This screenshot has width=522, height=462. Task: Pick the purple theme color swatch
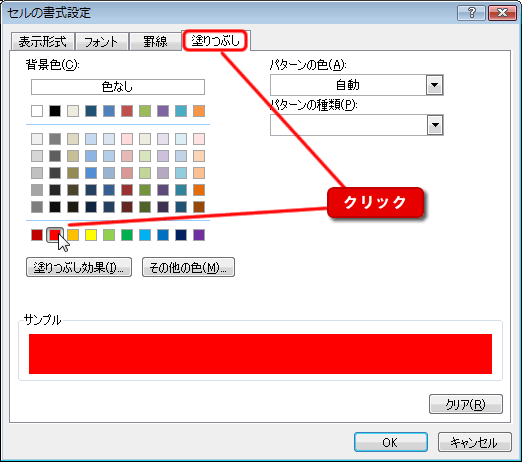click(x=163, y=111)
